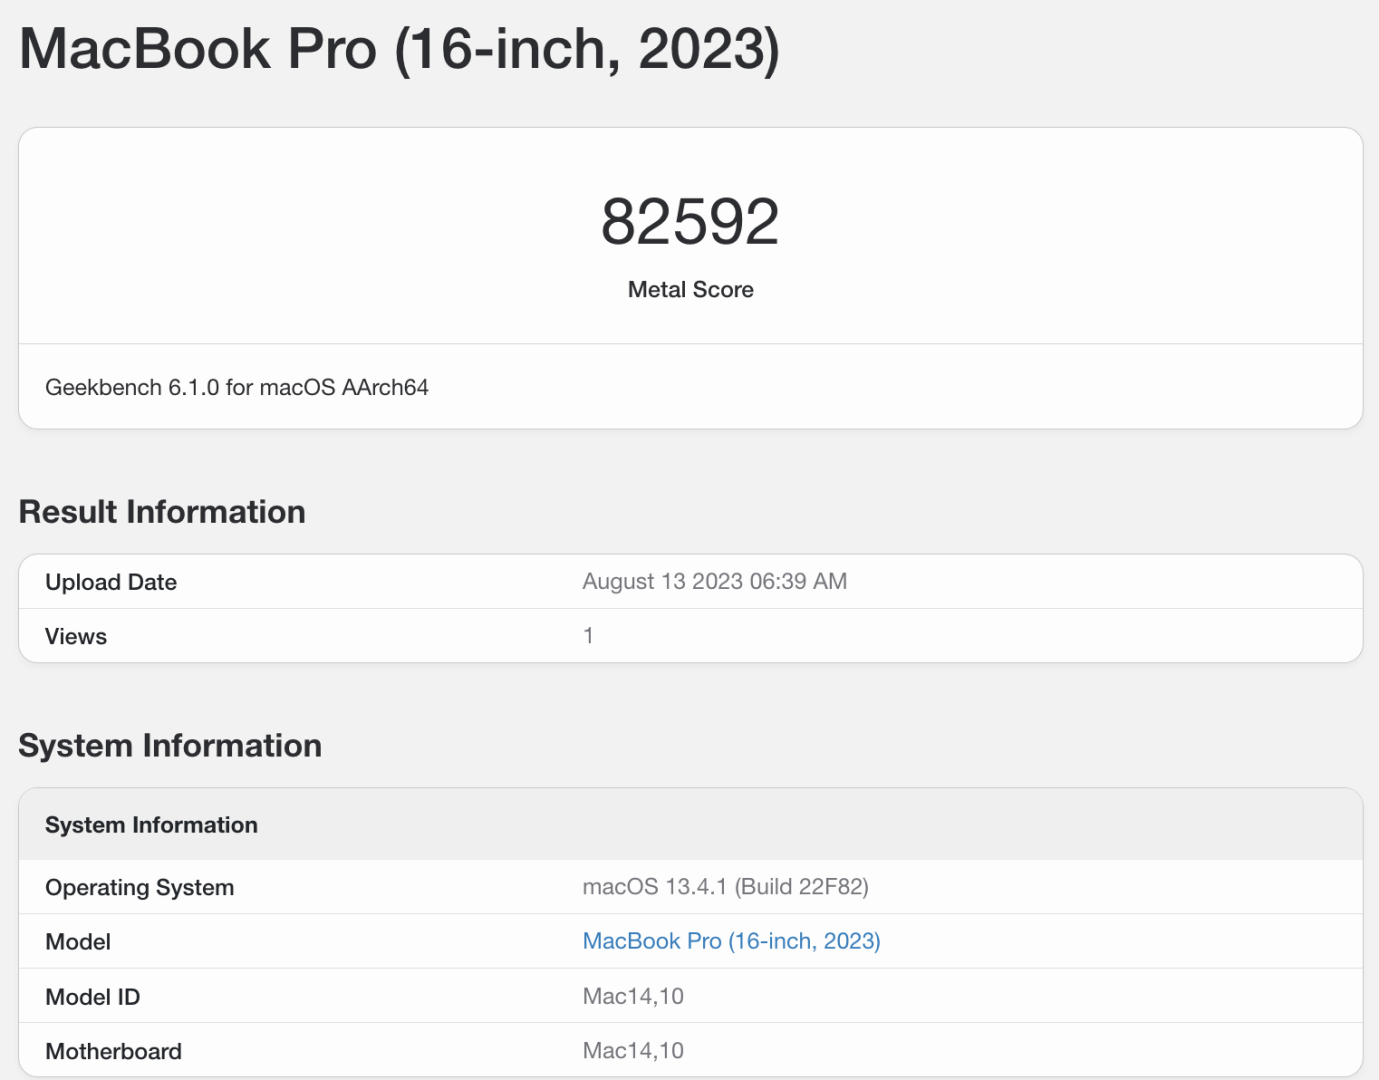Click the Mac14,10 Model ID value
Viewport: 1379px width, 1080px height.
(633, 996)
